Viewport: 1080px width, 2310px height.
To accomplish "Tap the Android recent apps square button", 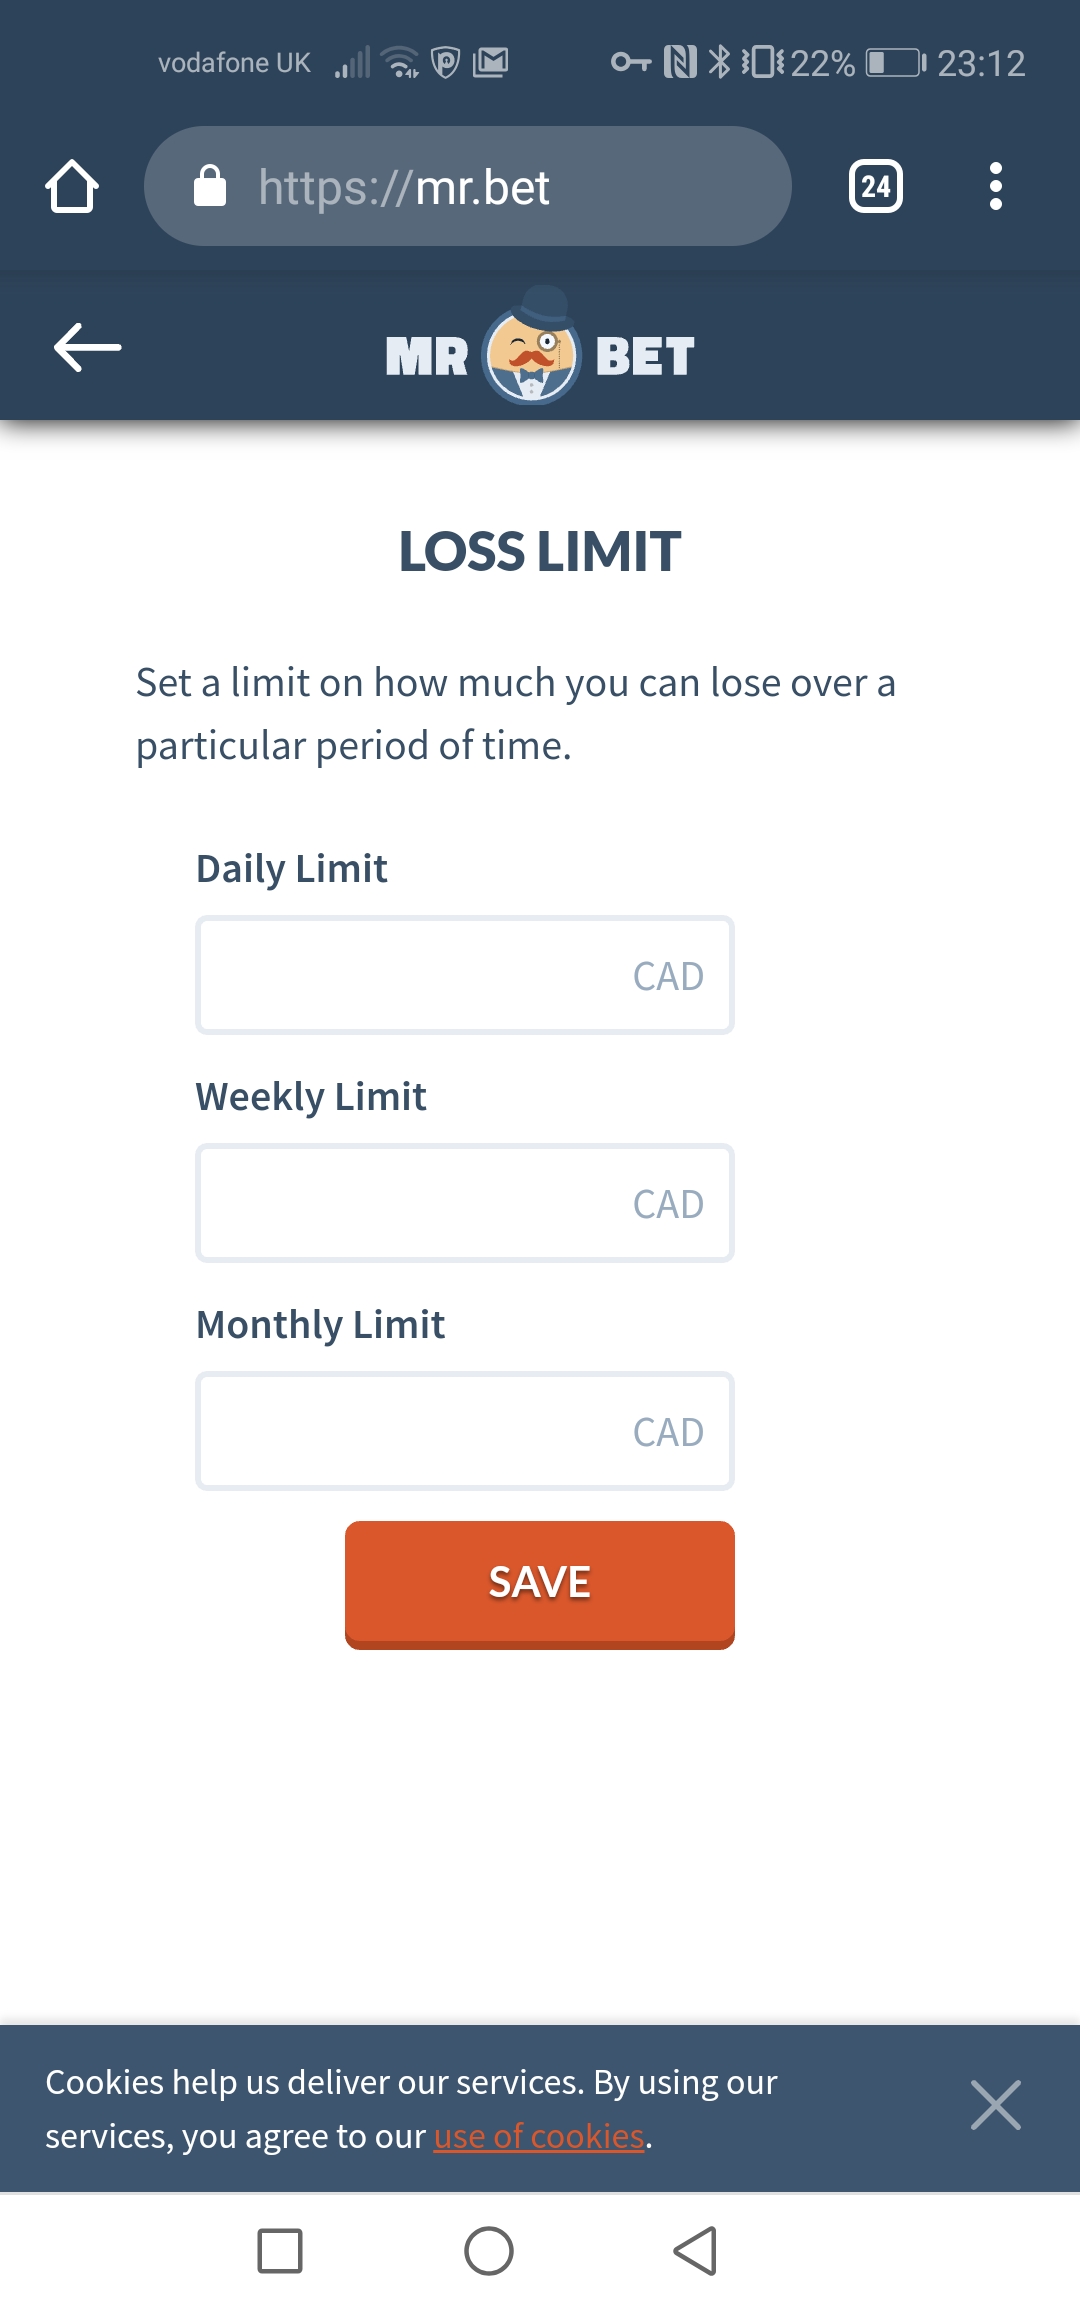I will (280, 2251).
